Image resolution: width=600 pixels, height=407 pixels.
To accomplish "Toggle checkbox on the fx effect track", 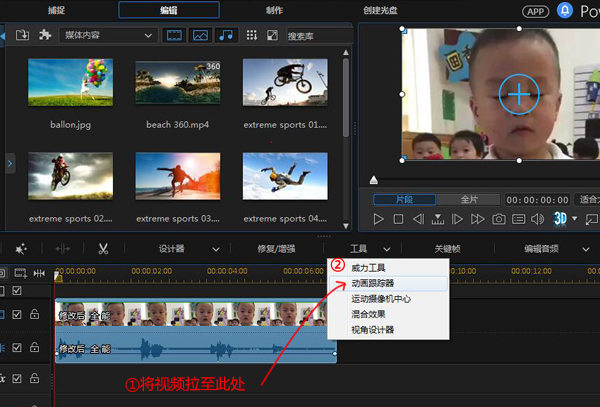I will [17, 378].
